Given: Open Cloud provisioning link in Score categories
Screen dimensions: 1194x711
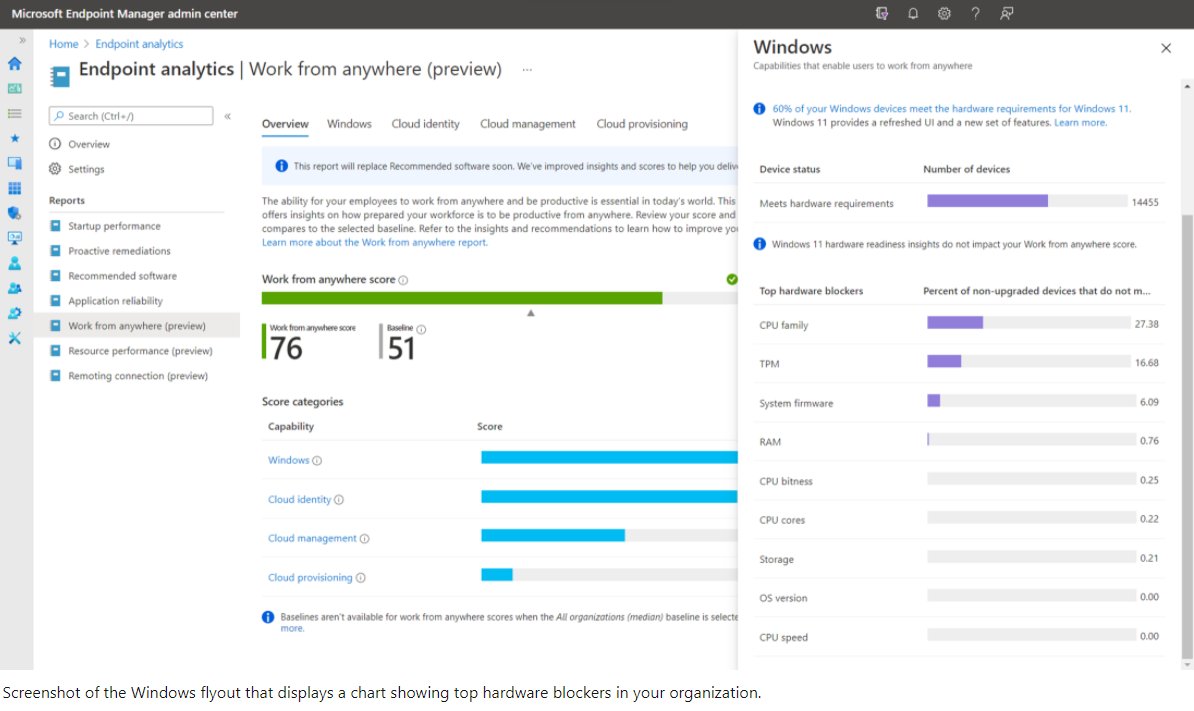Looking at the screenshot, I should click(x=310, y=578).
